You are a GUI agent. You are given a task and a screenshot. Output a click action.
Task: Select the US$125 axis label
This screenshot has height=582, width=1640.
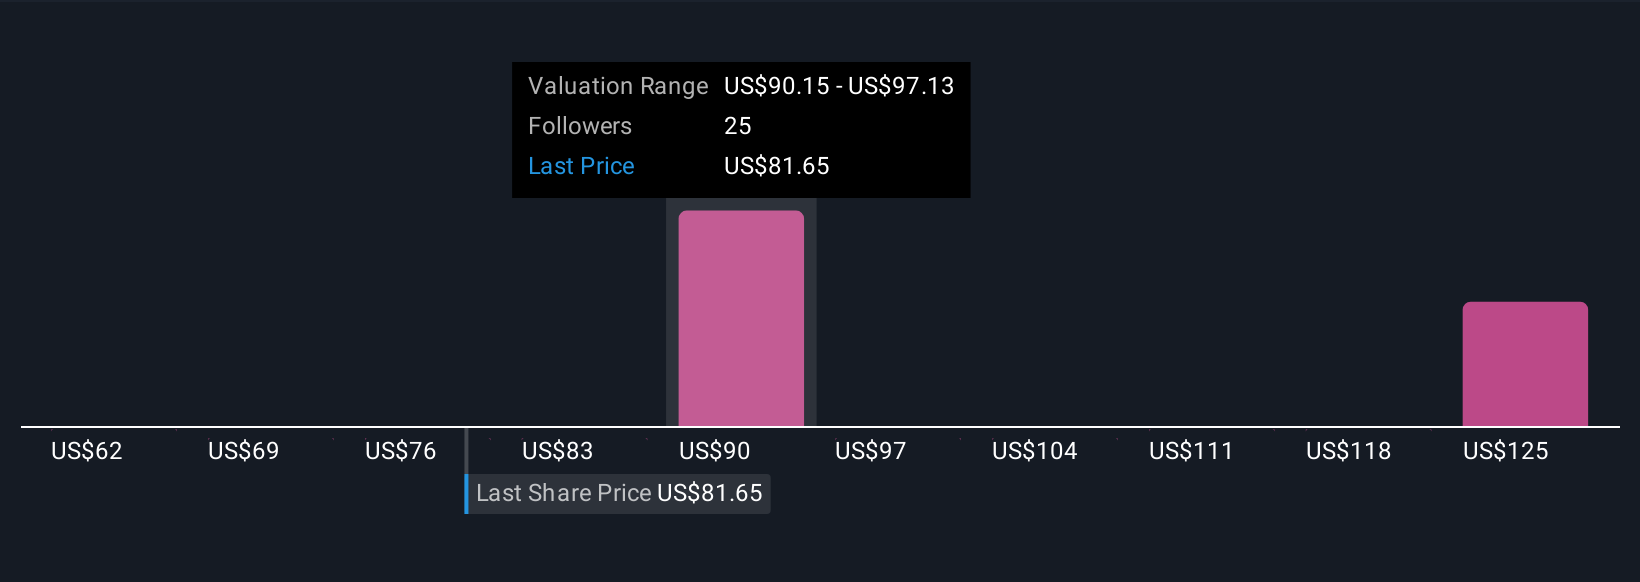click(x=1506, y=451)
